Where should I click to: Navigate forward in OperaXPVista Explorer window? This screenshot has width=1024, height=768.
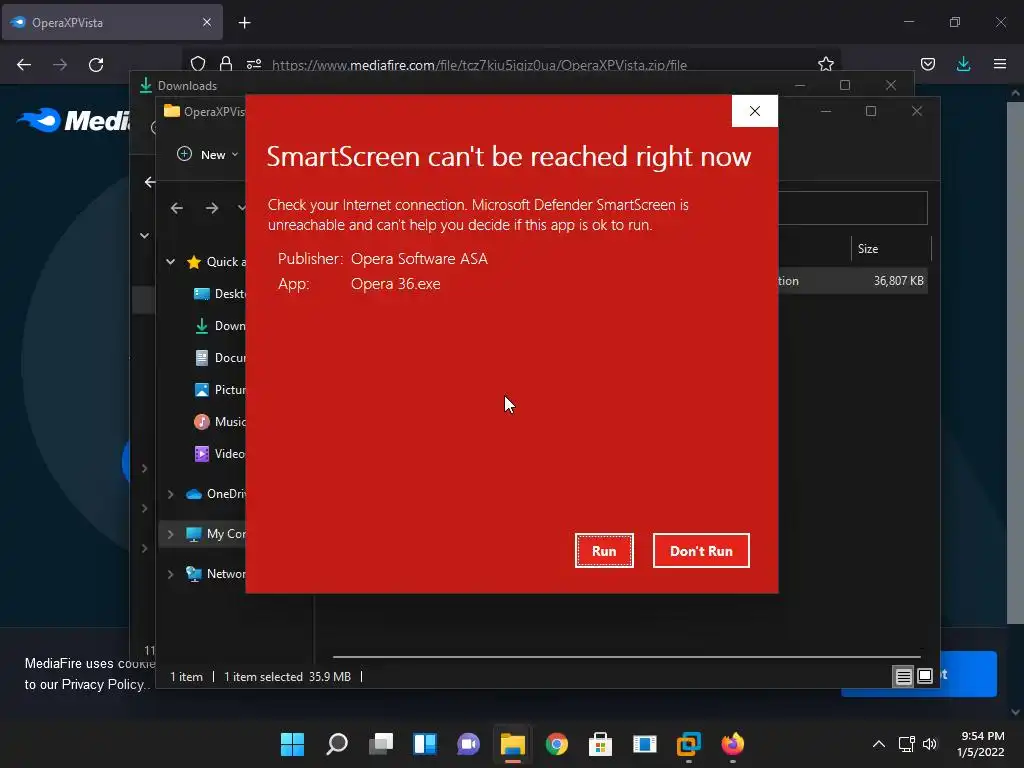pyautogui.click(x=212, y=208)
